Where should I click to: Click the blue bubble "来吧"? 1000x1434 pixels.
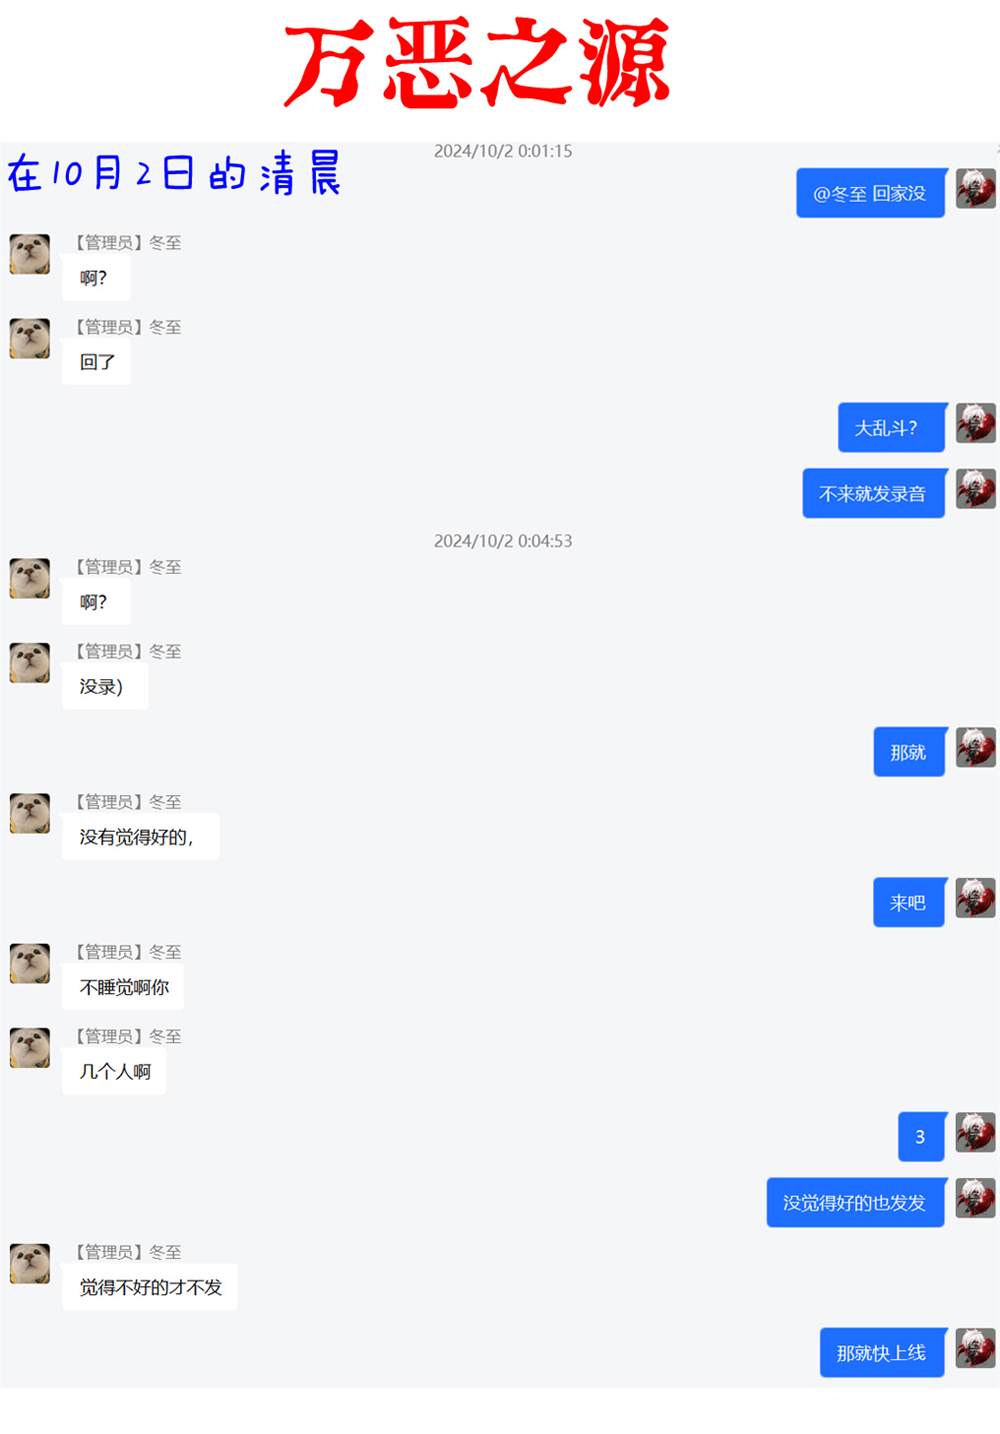coord(909,903)
